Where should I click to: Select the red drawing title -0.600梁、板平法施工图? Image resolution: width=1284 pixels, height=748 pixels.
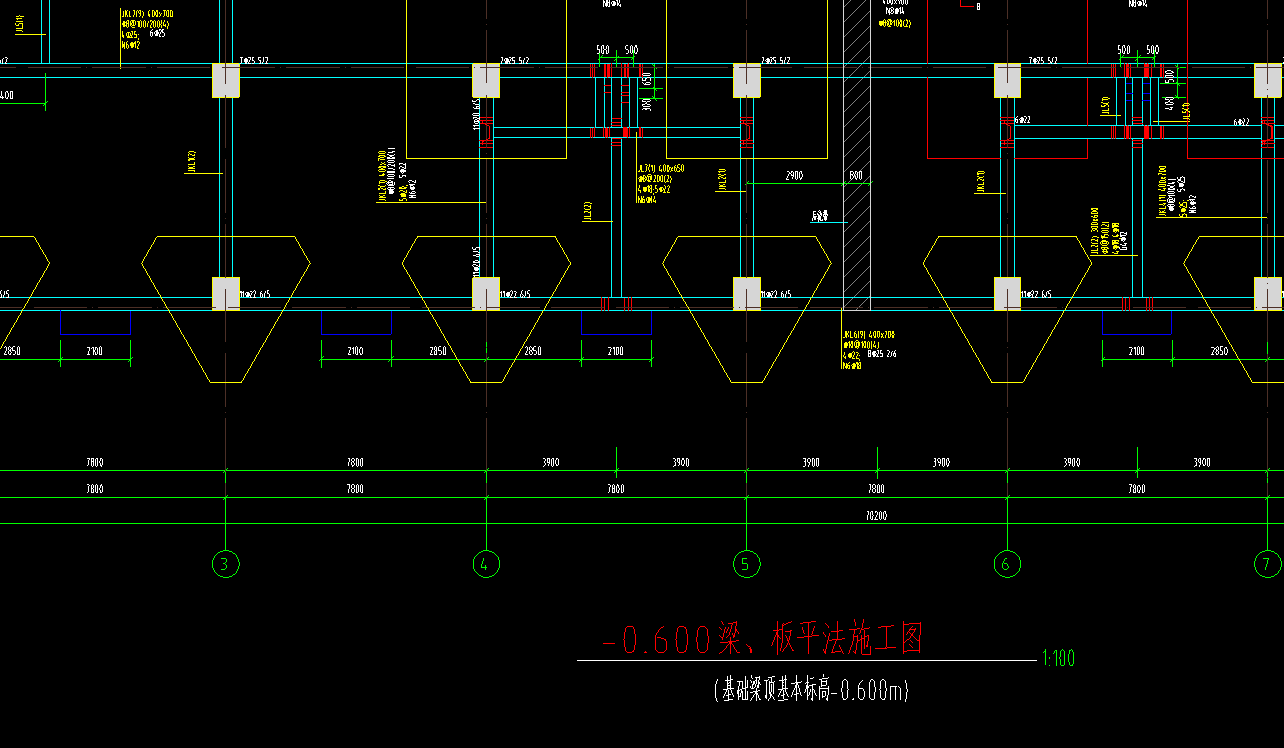click(x=763, y=638)
